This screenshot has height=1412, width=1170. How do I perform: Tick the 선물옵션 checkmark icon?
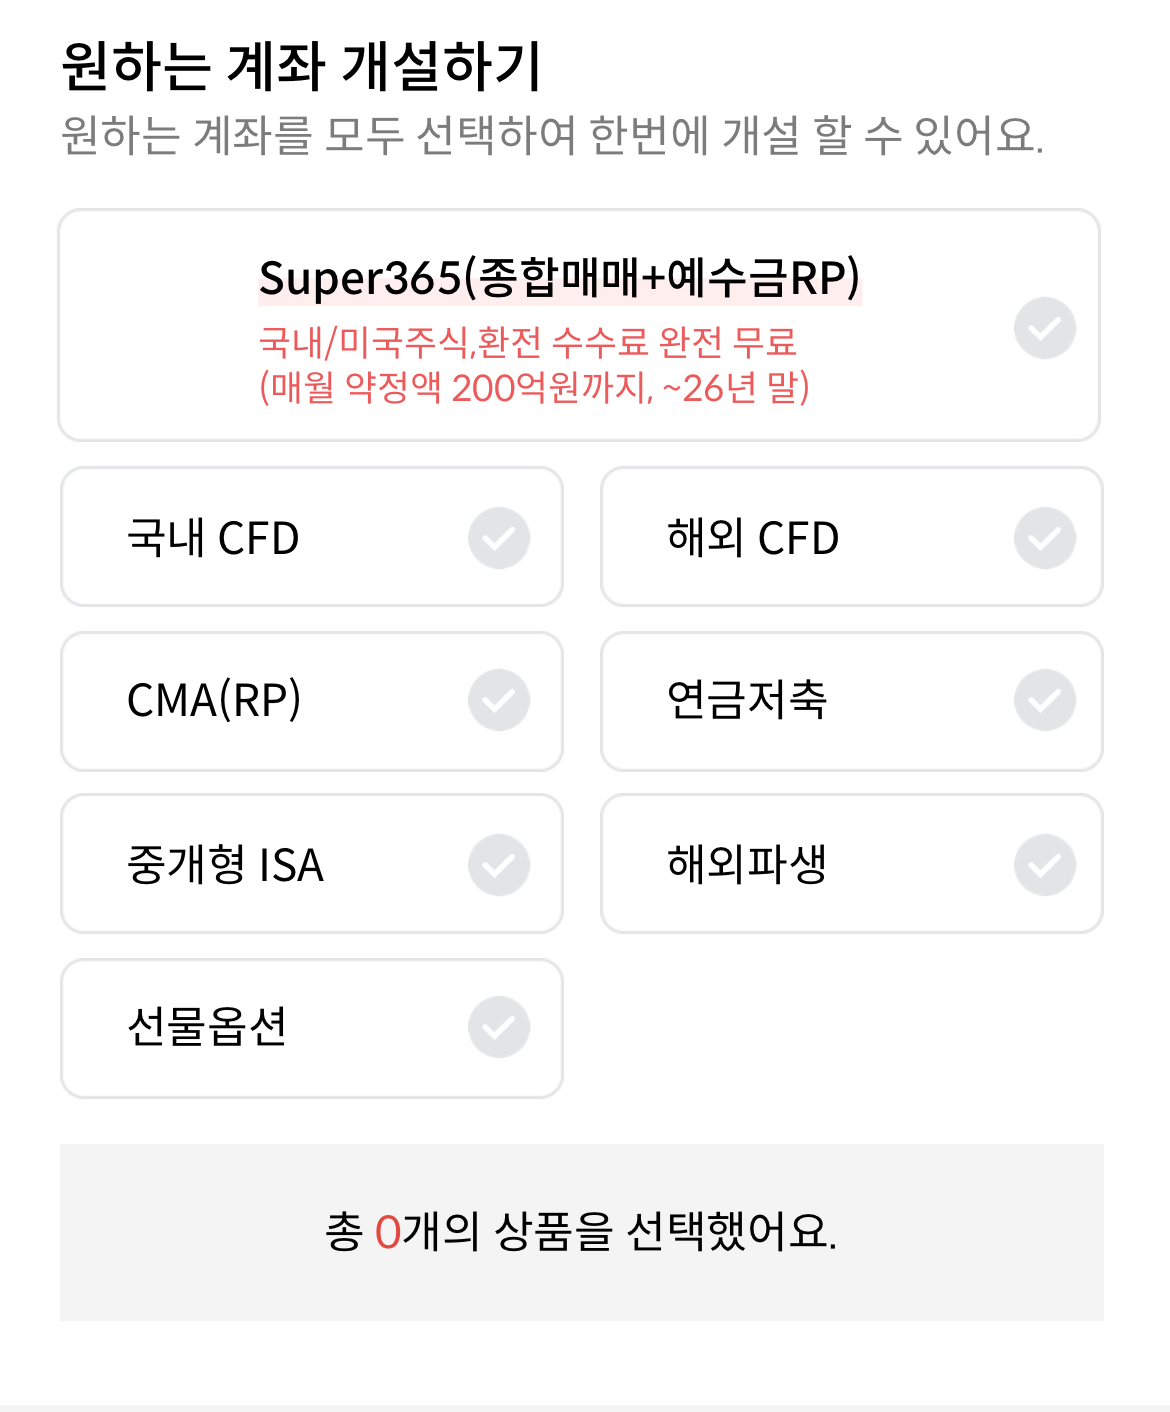(499, 1027)
